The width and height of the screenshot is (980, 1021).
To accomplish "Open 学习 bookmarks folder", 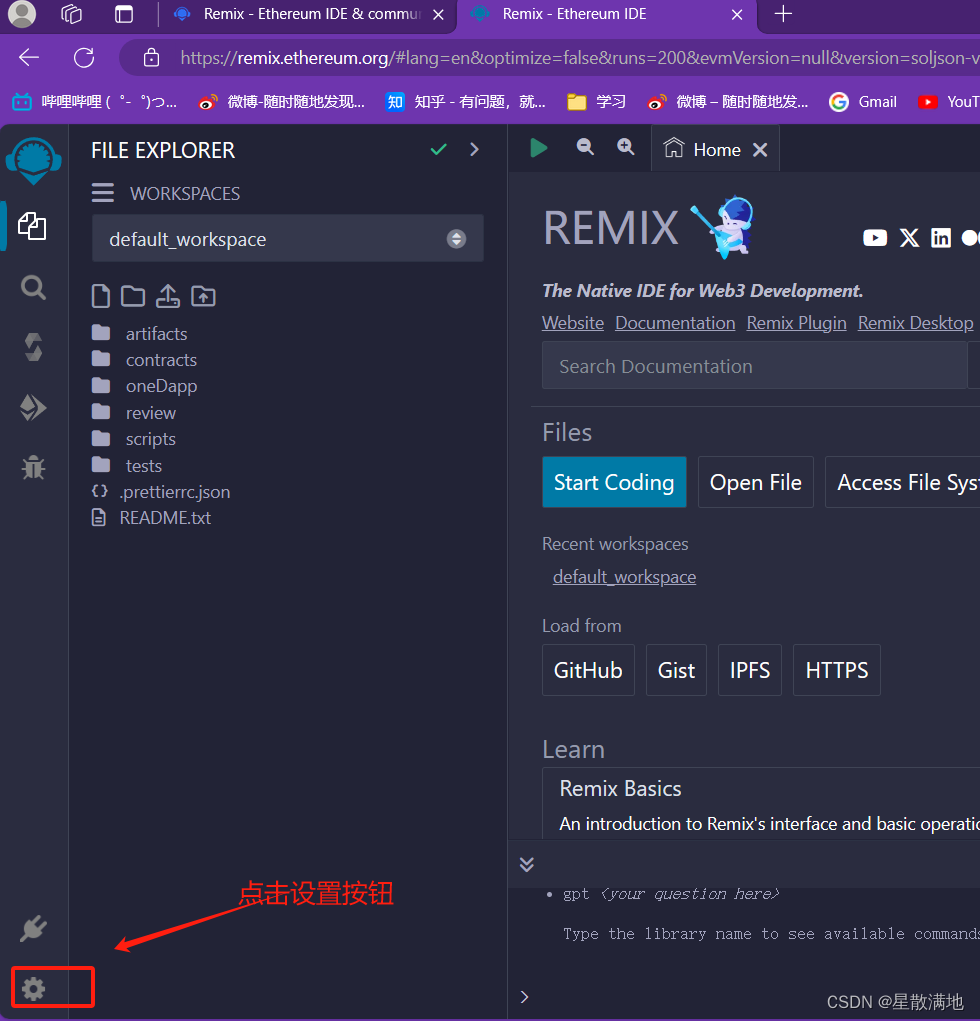I will [x=596, y=102].
